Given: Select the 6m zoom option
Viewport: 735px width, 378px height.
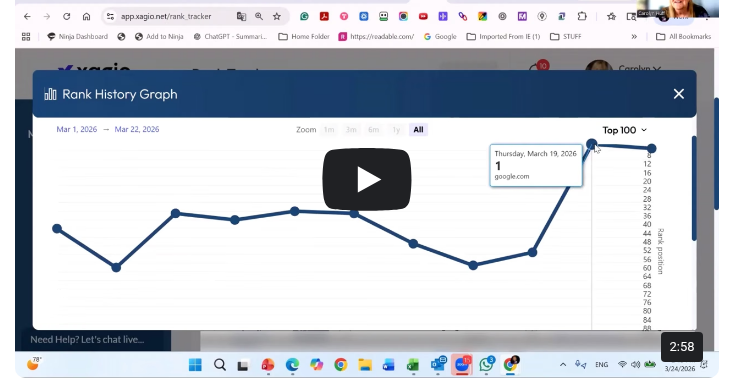Looking at the screenshot, I should (374, 129).
